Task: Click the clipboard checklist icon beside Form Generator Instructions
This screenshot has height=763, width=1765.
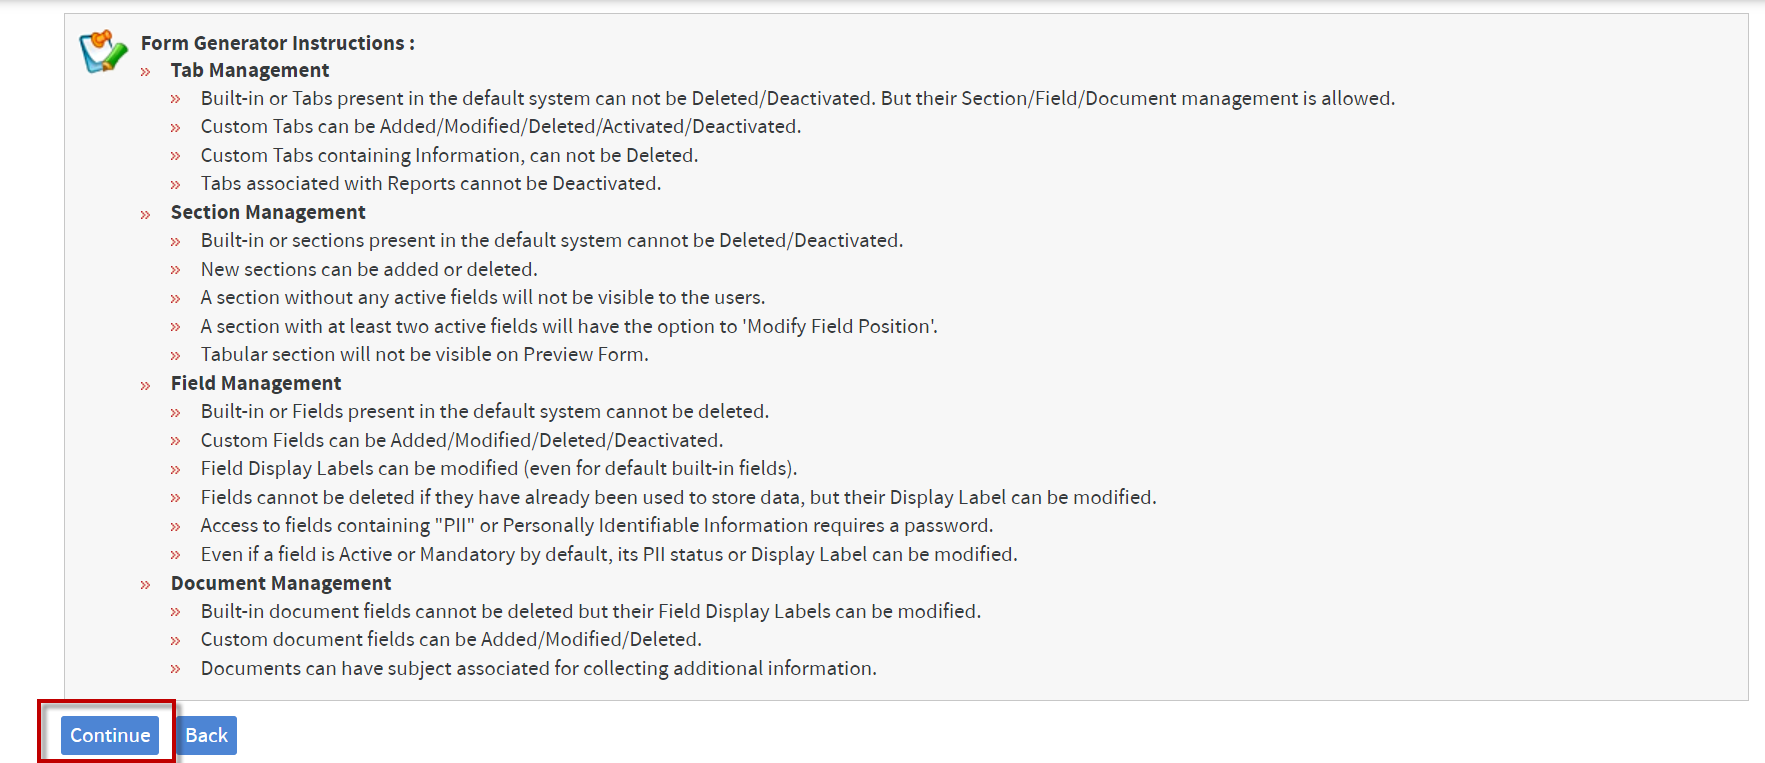Action: pyautogui.click(x=104, y=52)
